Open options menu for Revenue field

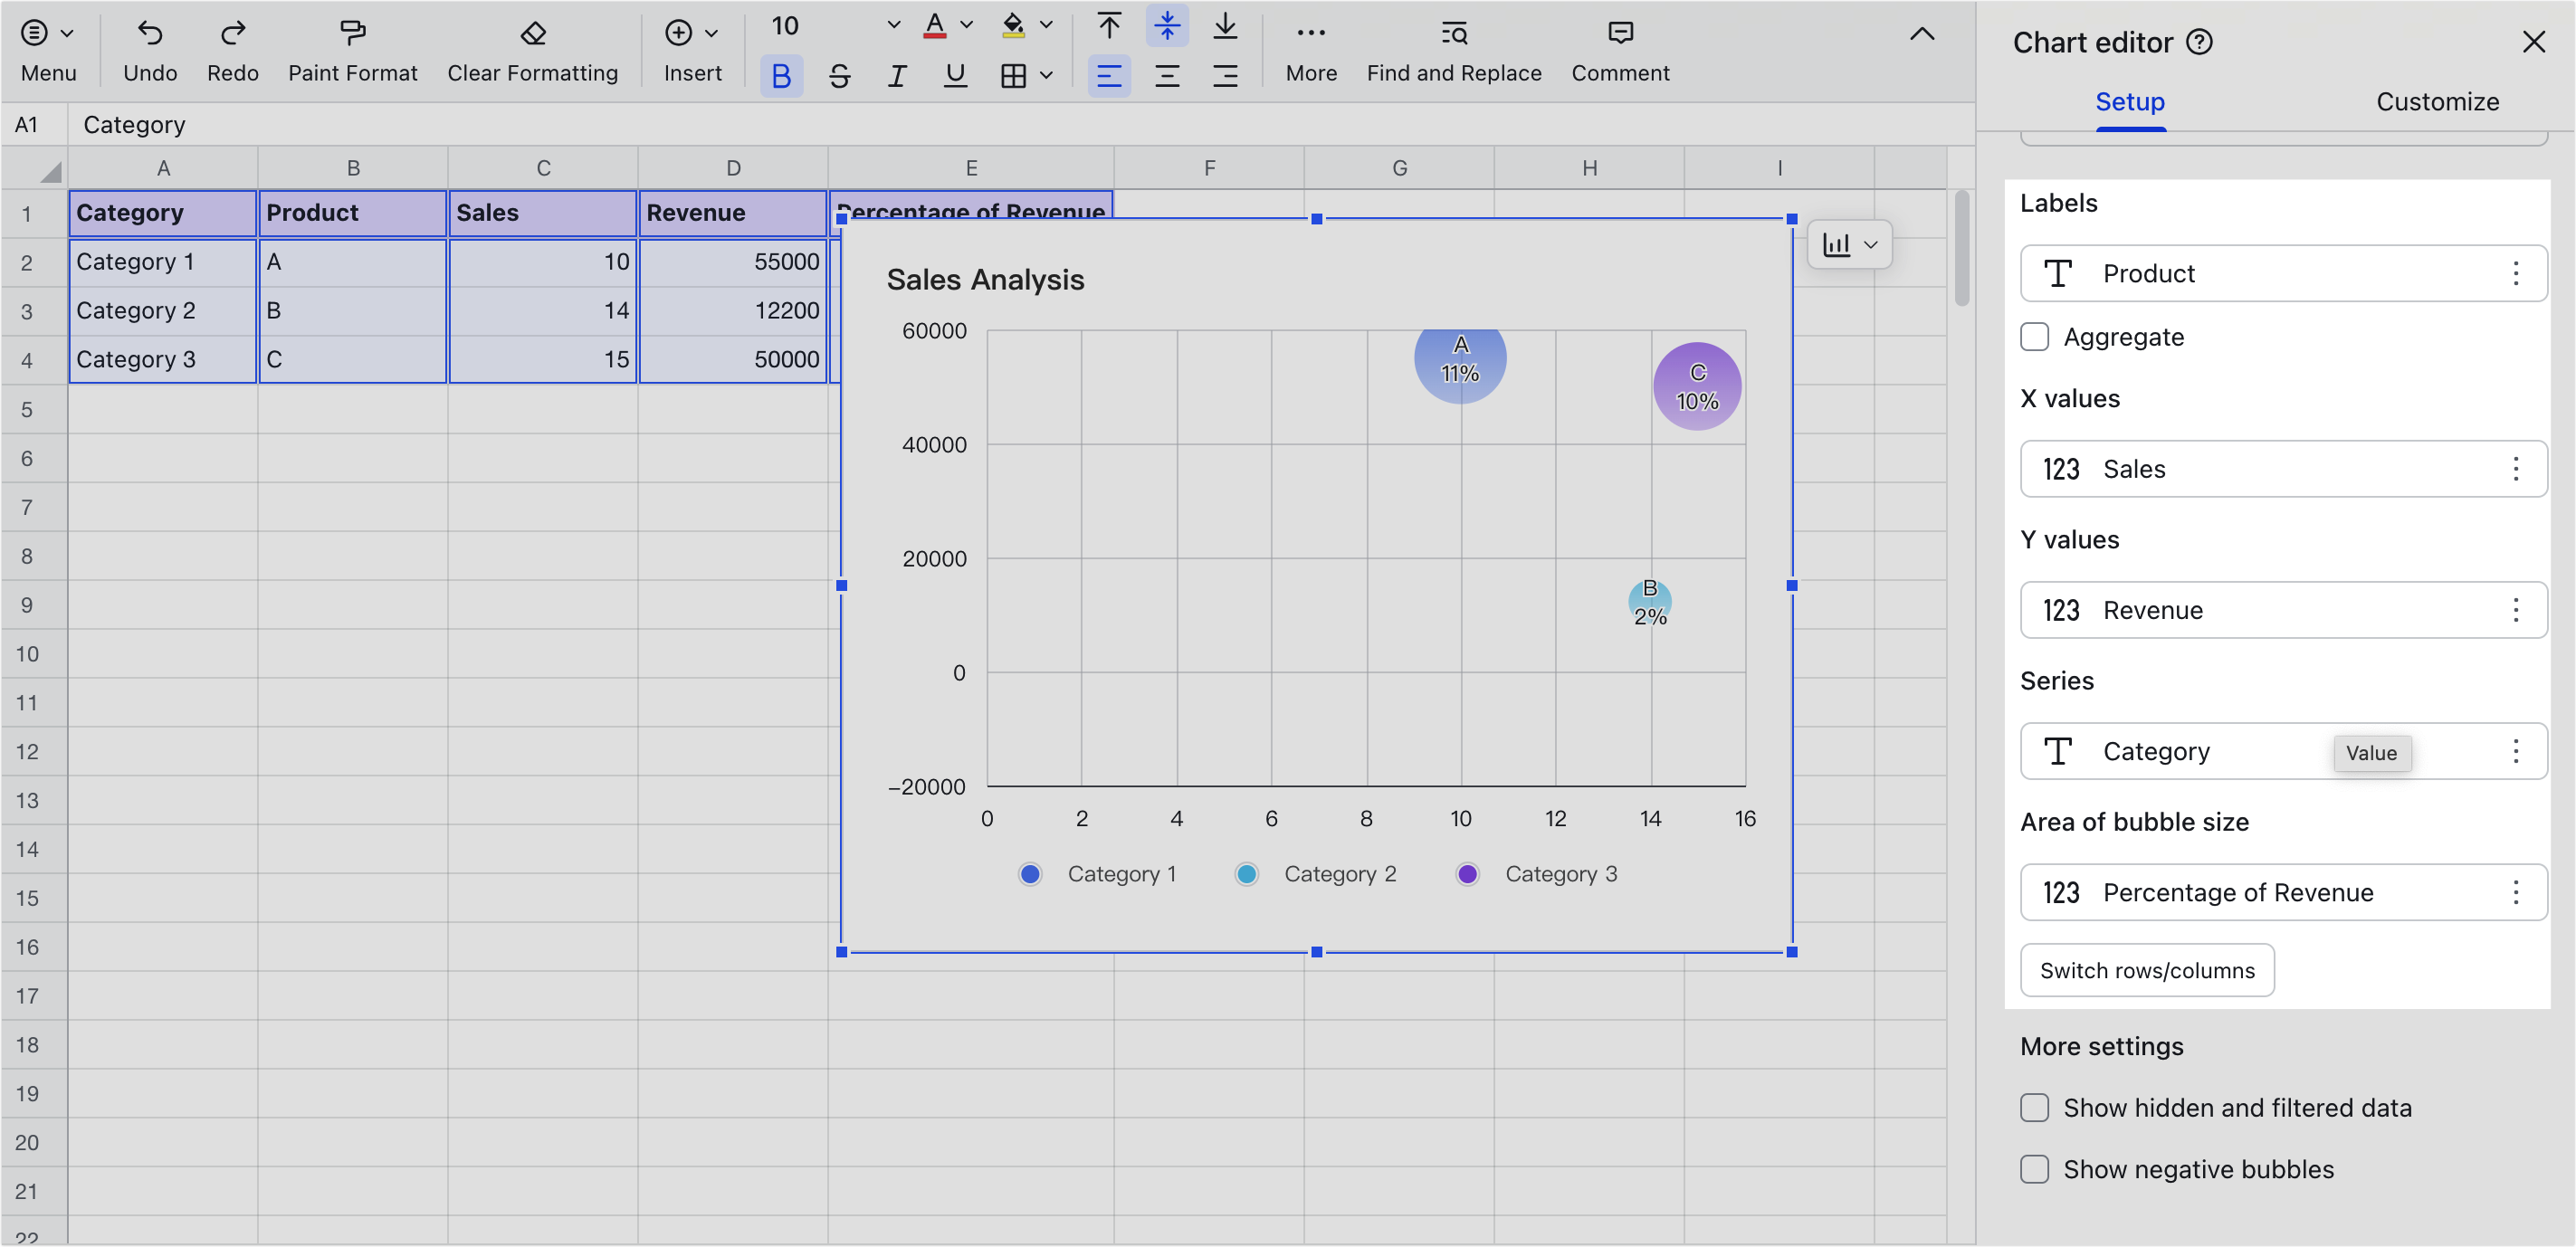2515,610
